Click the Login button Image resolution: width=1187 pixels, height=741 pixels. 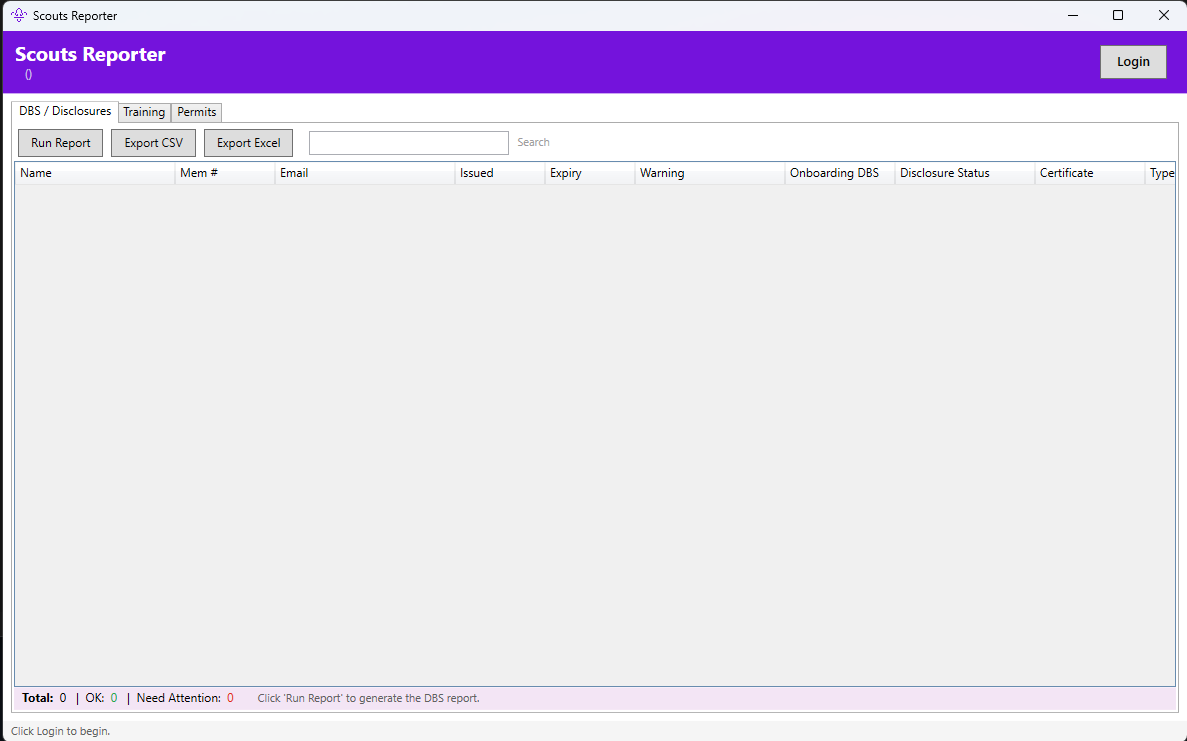[1132, 62]
